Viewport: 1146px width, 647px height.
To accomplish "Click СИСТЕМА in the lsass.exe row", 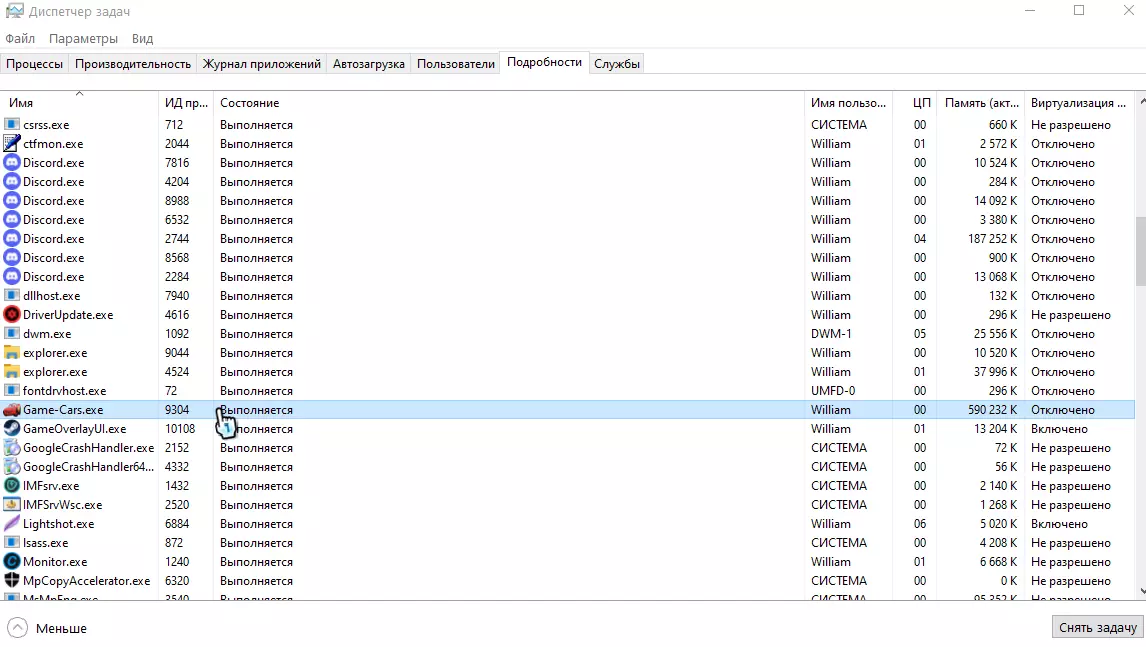I will pos(839,543).
